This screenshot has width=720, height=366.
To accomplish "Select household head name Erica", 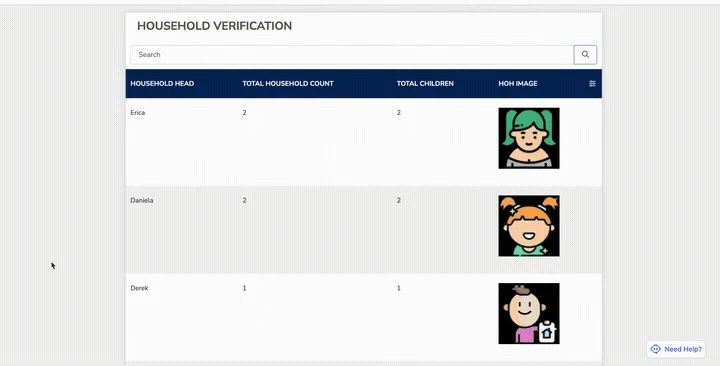I will coord(138,113).
